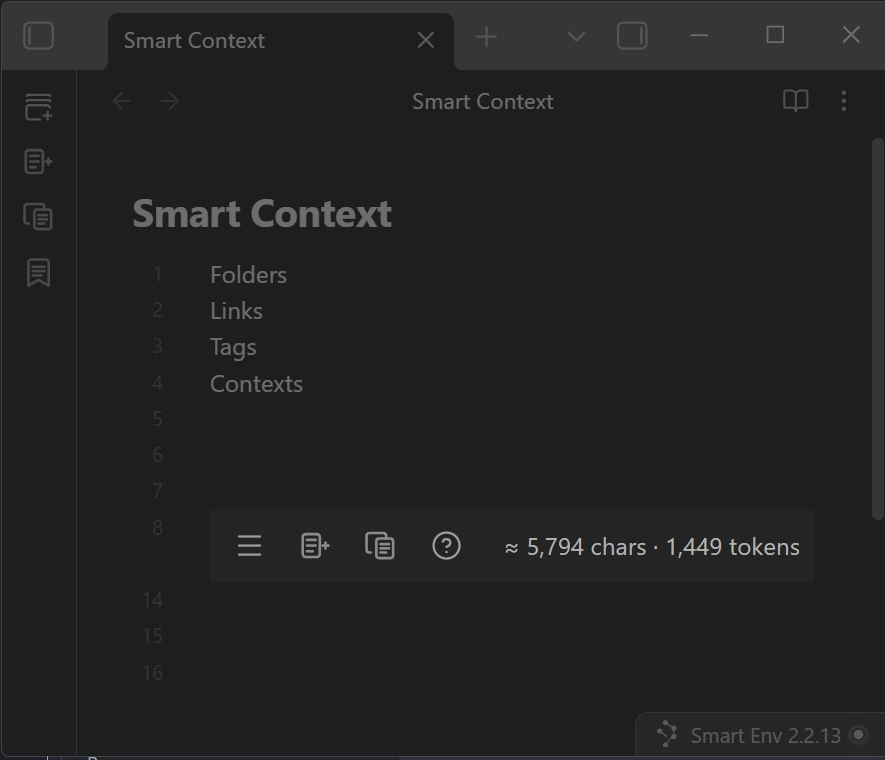Click the top ribbon stacked-cards plus icon

38,107
